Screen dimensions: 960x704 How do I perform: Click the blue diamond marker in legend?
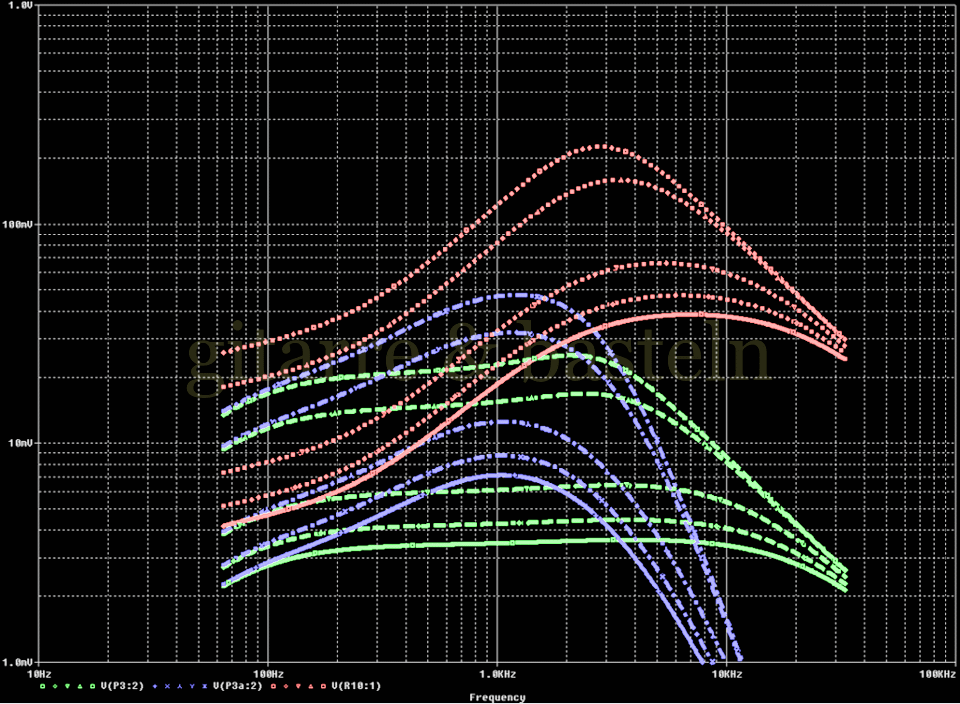[154, 686]
